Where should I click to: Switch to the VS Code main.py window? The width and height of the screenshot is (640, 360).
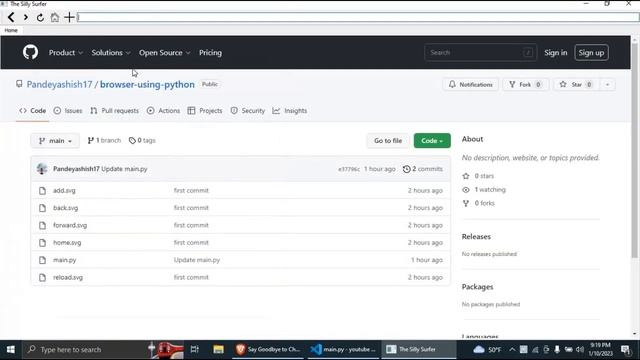[343, 349]
